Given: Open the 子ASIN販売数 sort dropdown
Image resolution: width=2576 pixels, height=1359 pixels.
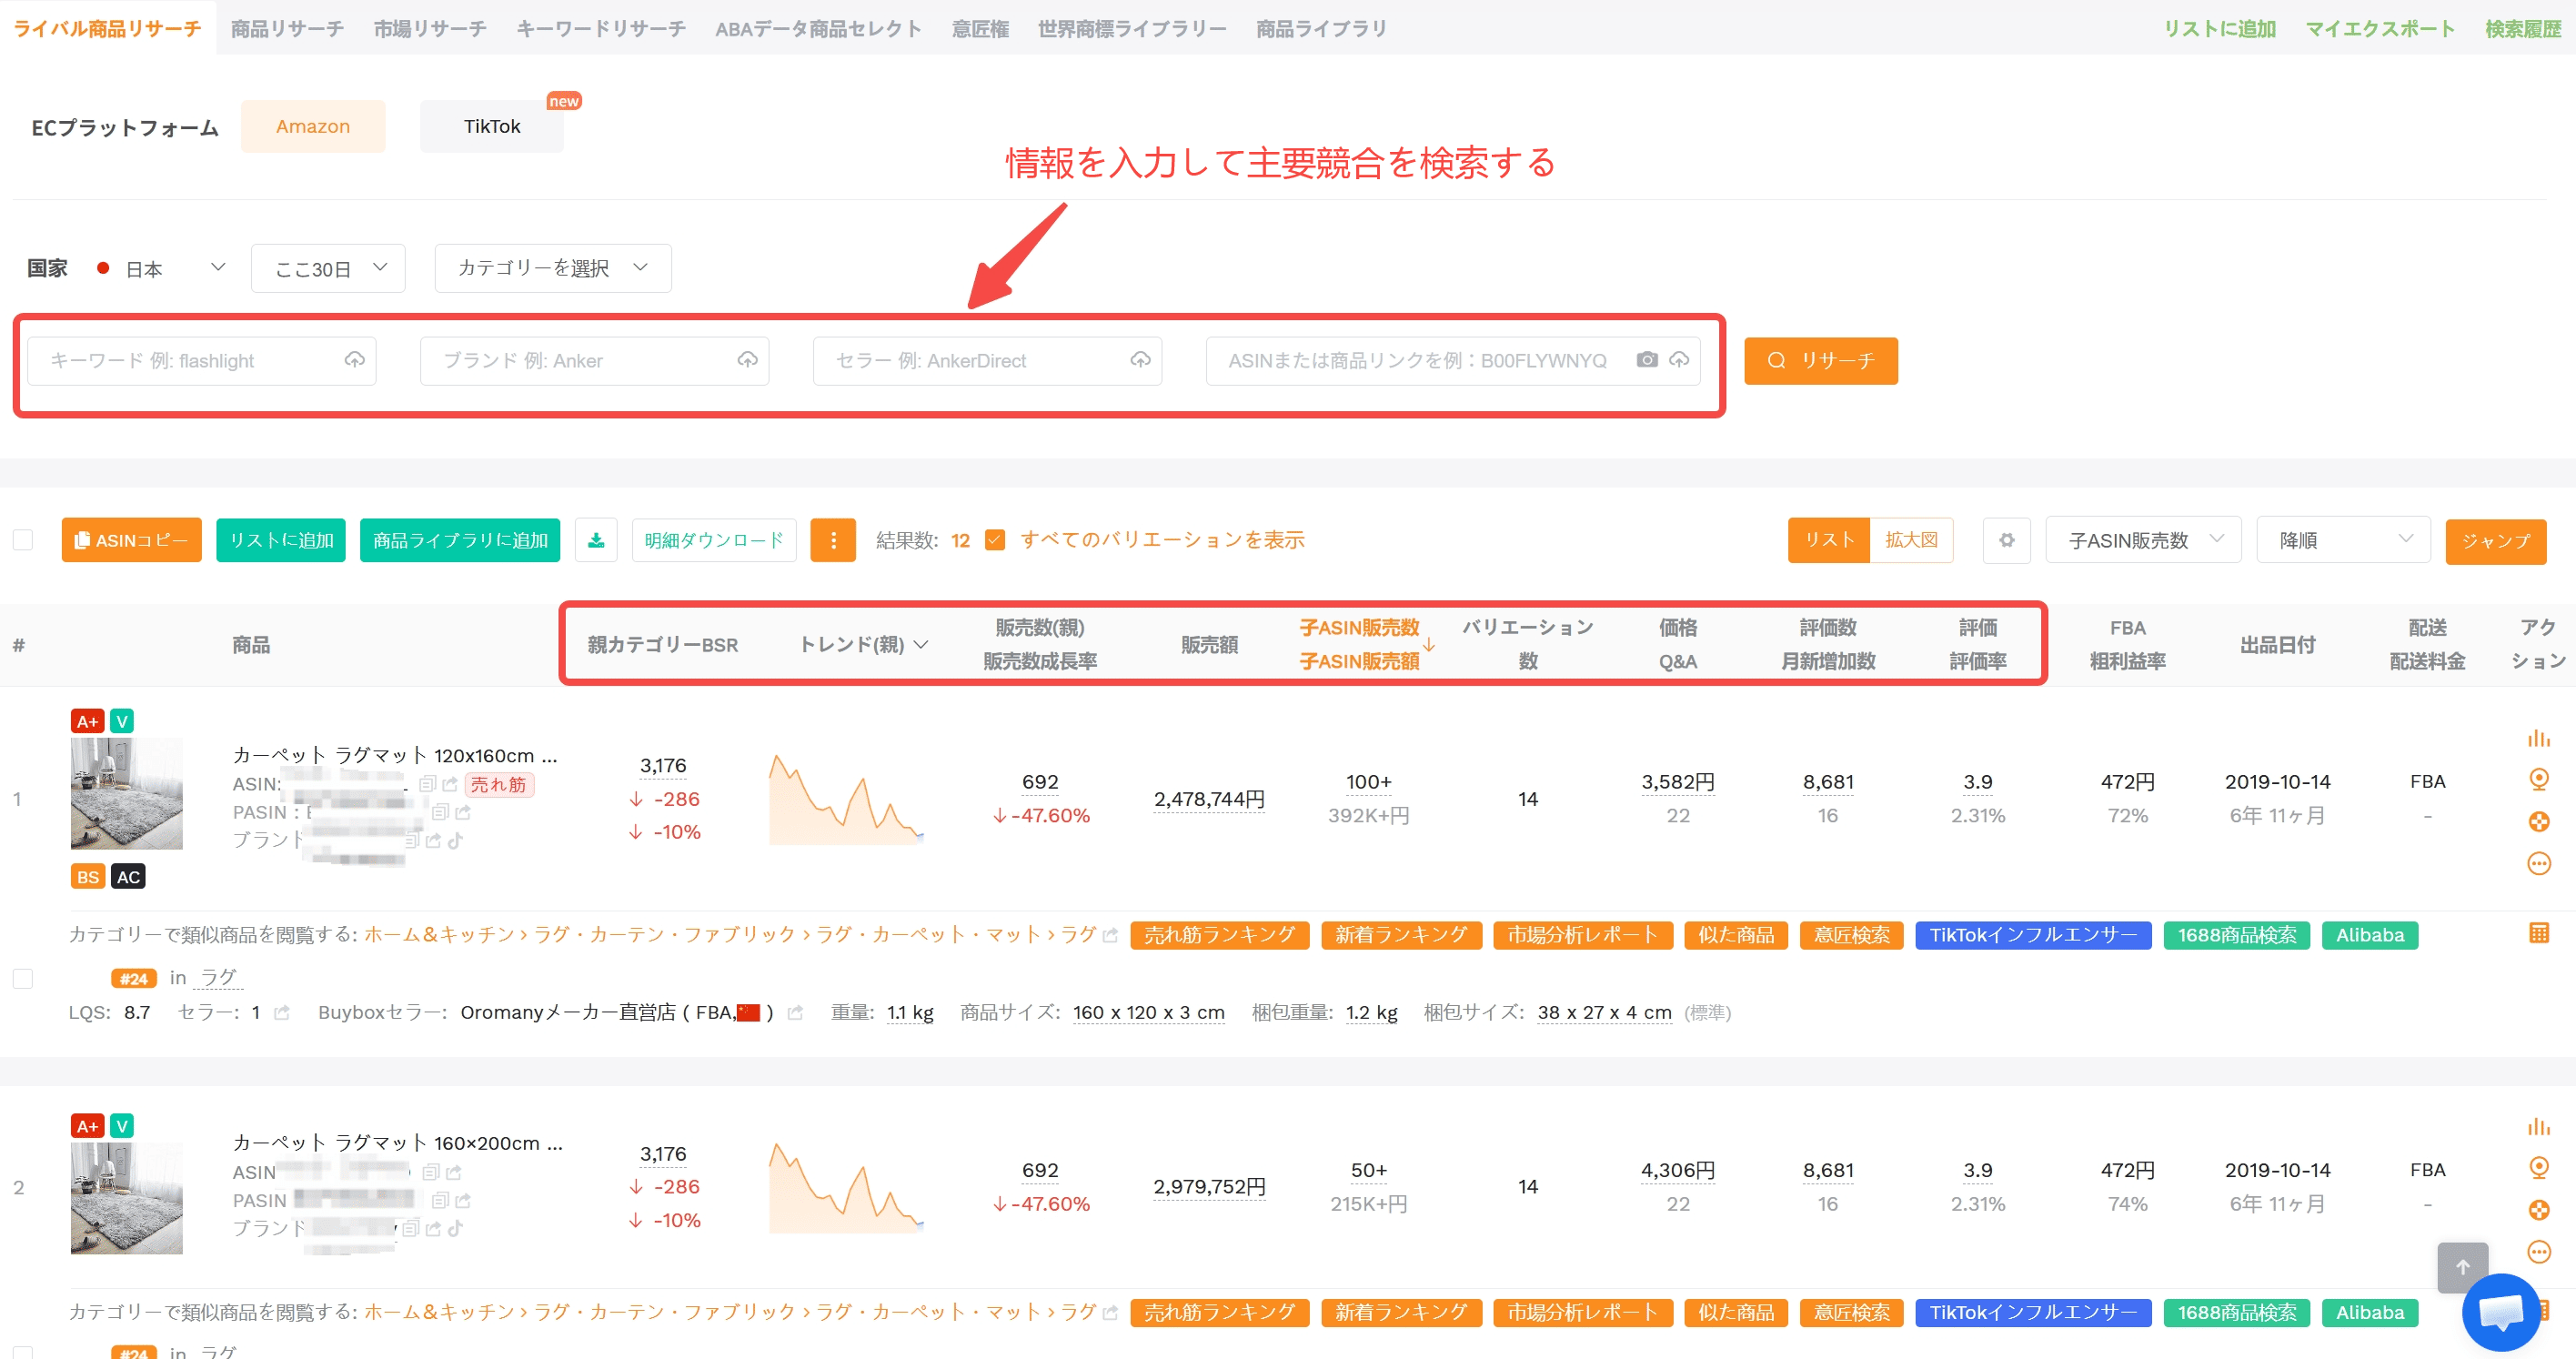Looking at the screenshot, I should (2144, 540).
